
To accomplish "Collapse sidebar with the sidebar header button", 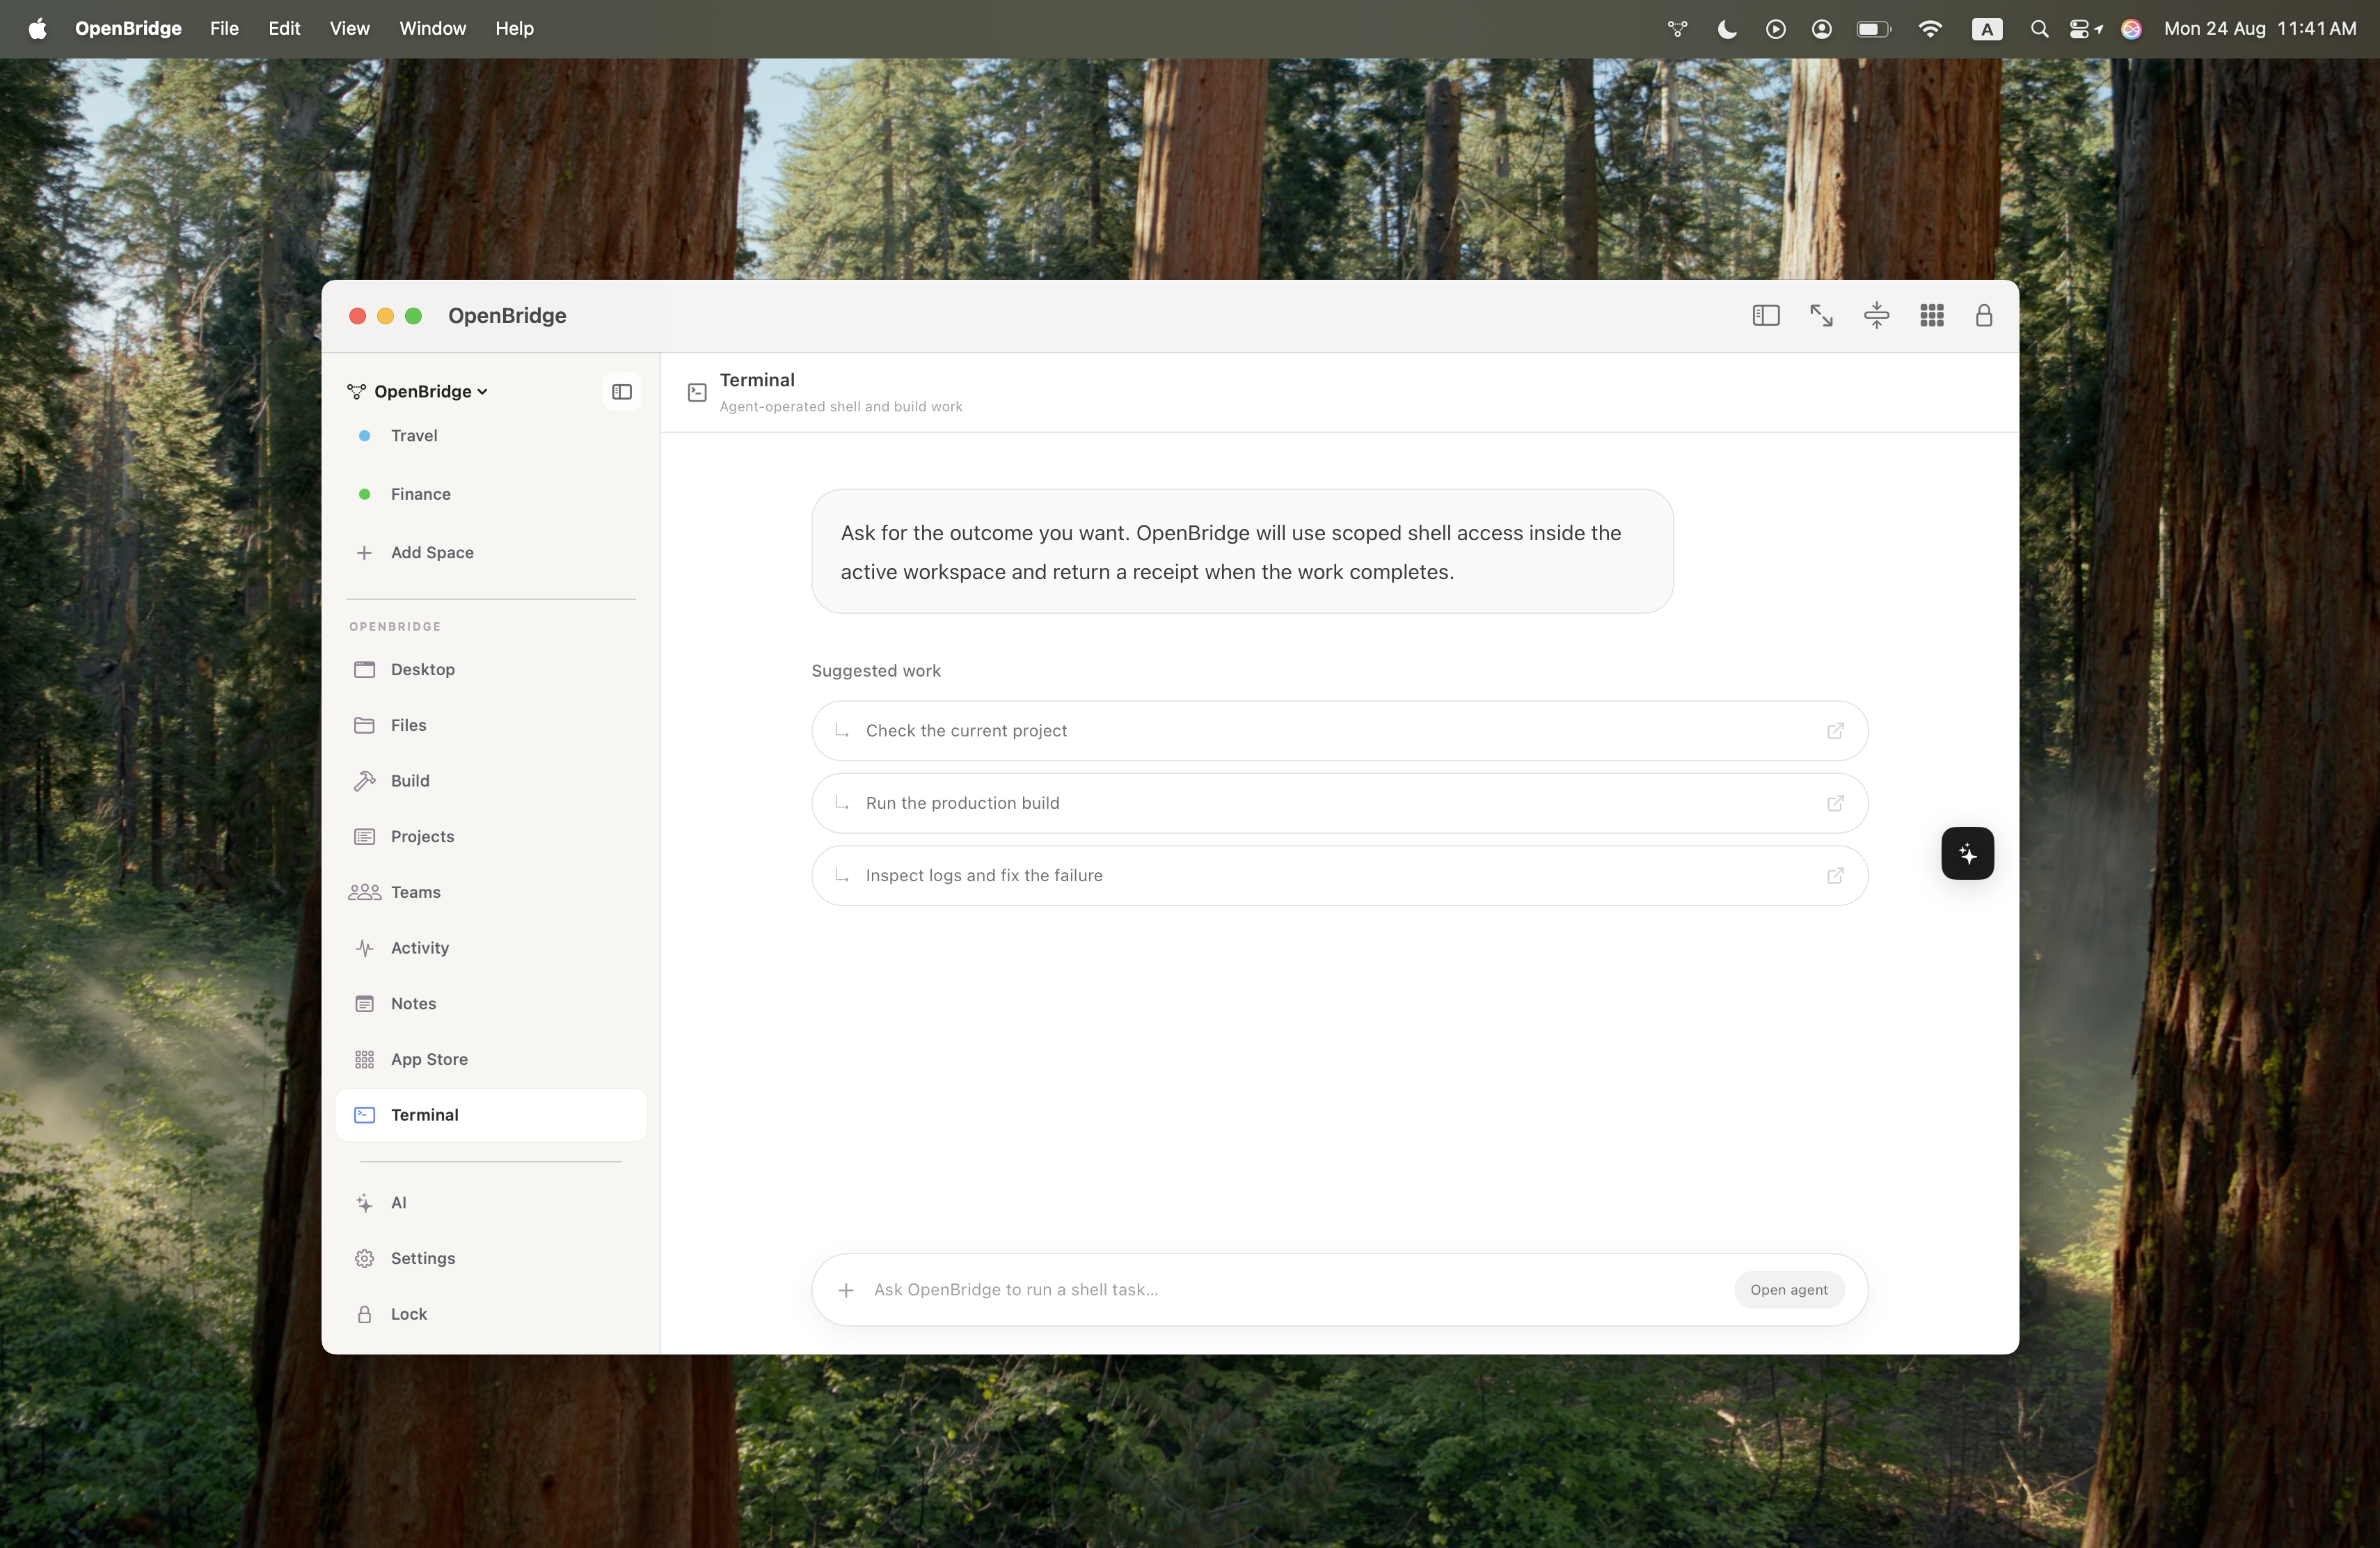I will [x=622, y=392].
